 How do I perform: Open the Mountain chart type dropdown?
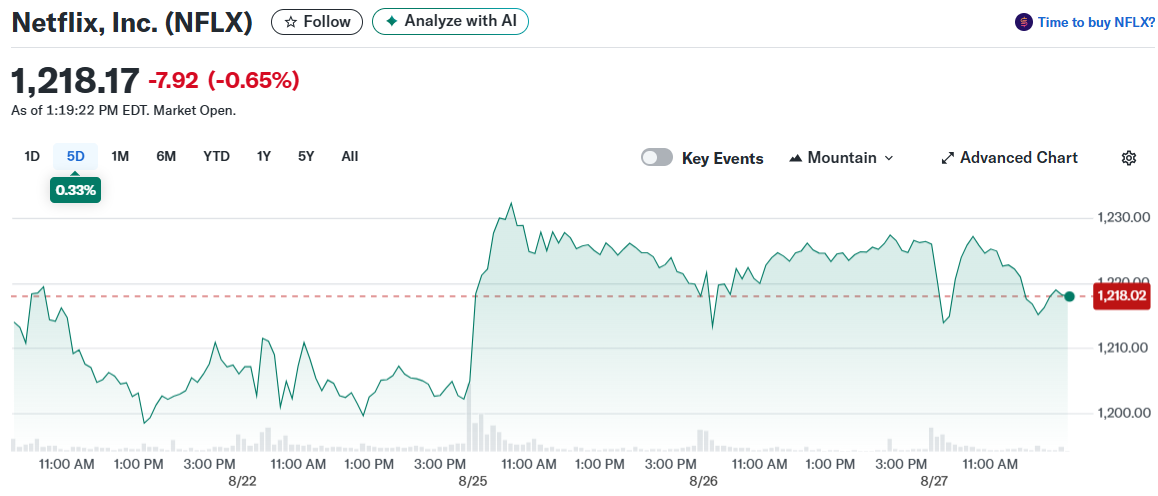click(841, 158)
